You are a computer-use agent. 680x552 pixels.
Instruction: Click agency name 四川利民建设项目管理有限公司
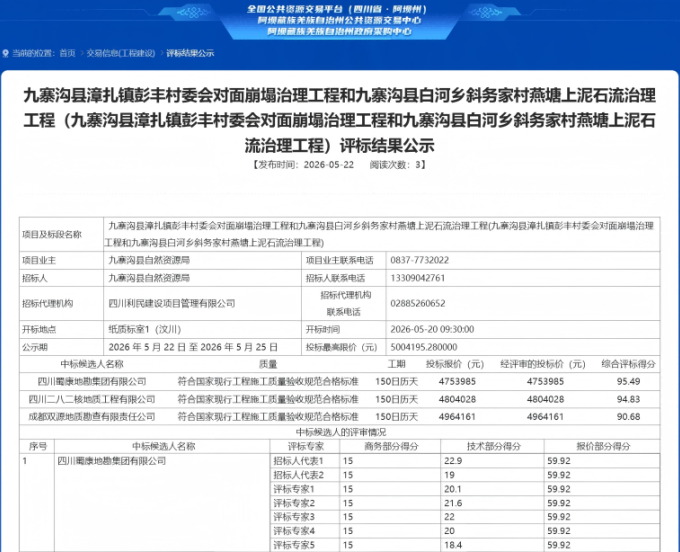click(172, 304)
